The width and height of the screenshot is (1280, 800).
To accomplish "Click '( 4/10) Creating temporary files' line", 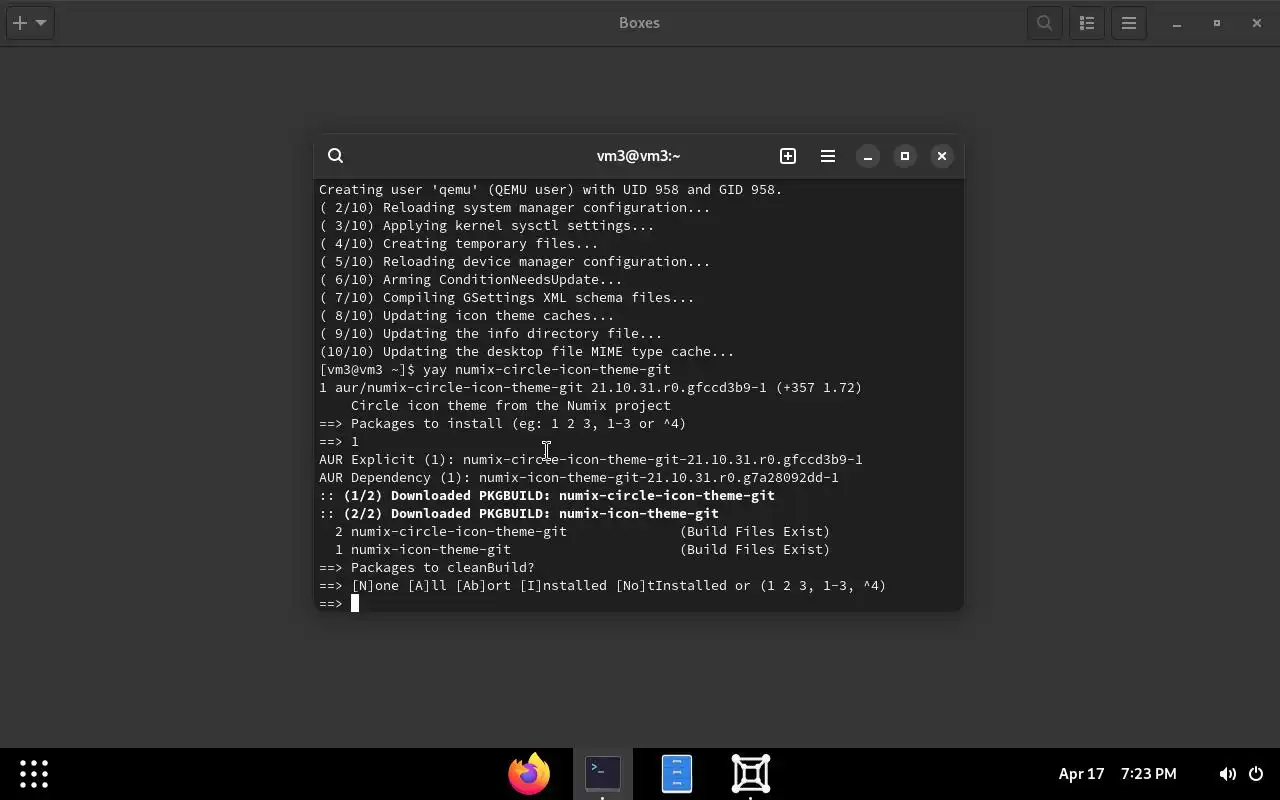I will tap(459, 244).
